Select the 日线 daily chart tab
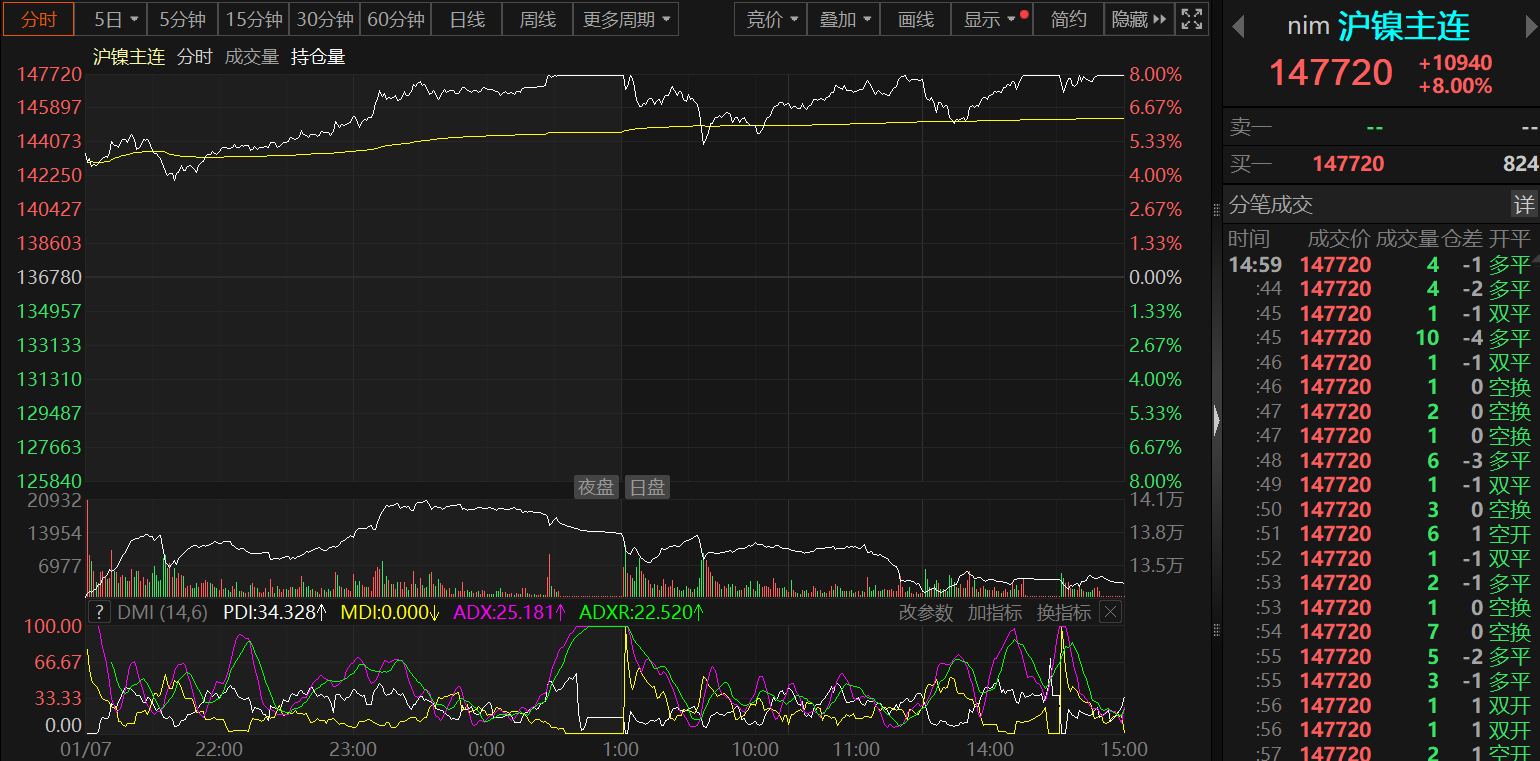The image size is (1540, 761). (x=467, y=19)
